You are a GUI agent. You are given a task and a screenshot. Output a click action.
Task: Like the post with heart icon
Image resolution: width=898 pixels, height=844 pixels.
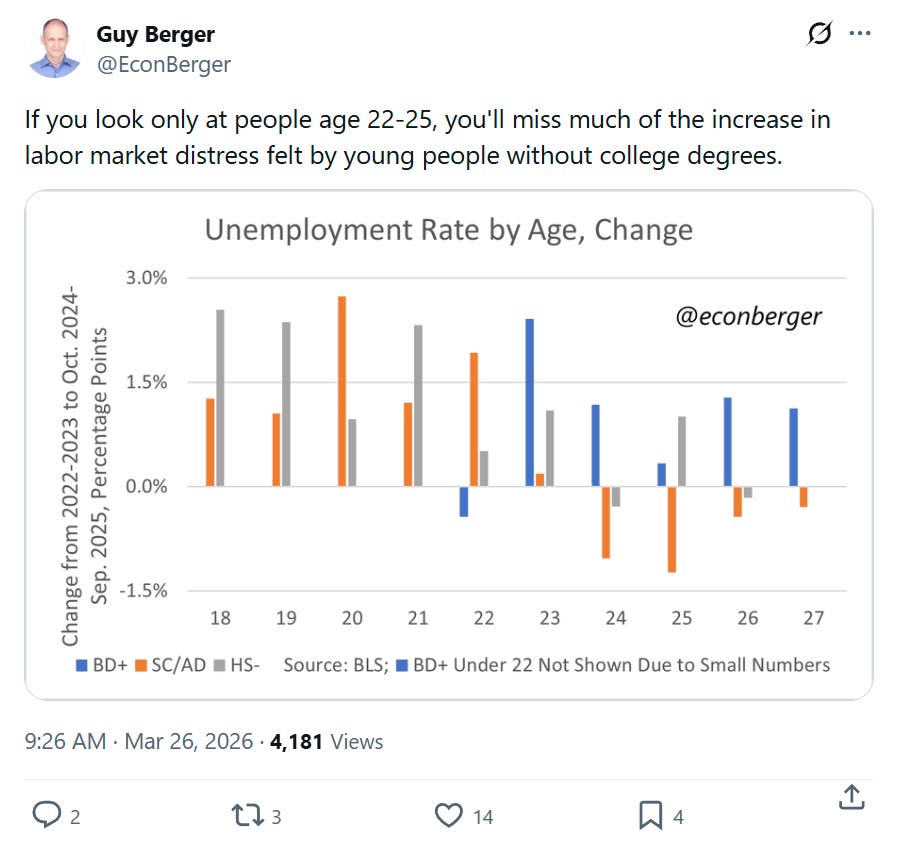click(448, 815)
